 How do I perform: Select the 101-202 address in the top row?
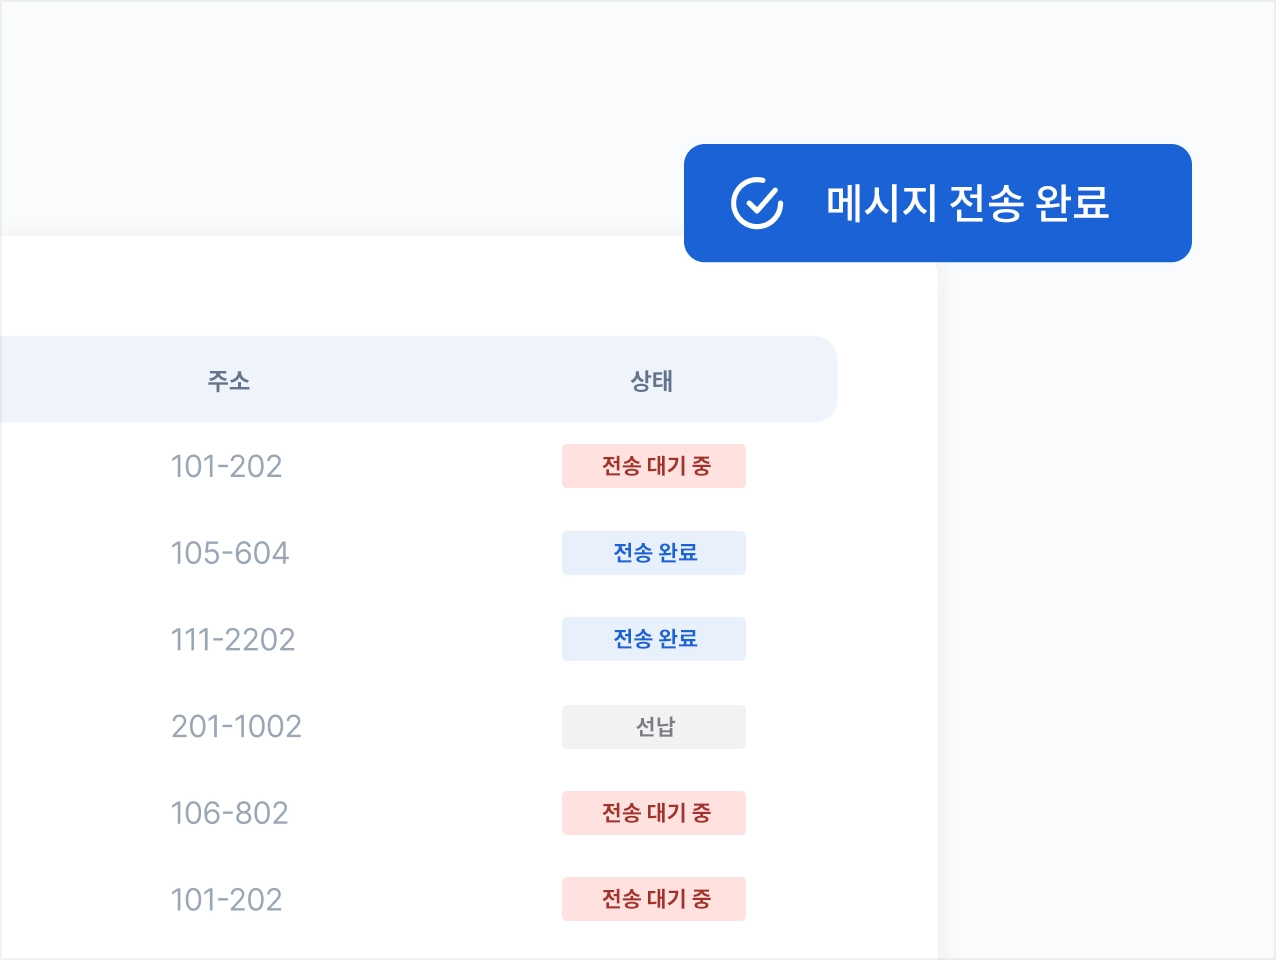pos(226,466)
